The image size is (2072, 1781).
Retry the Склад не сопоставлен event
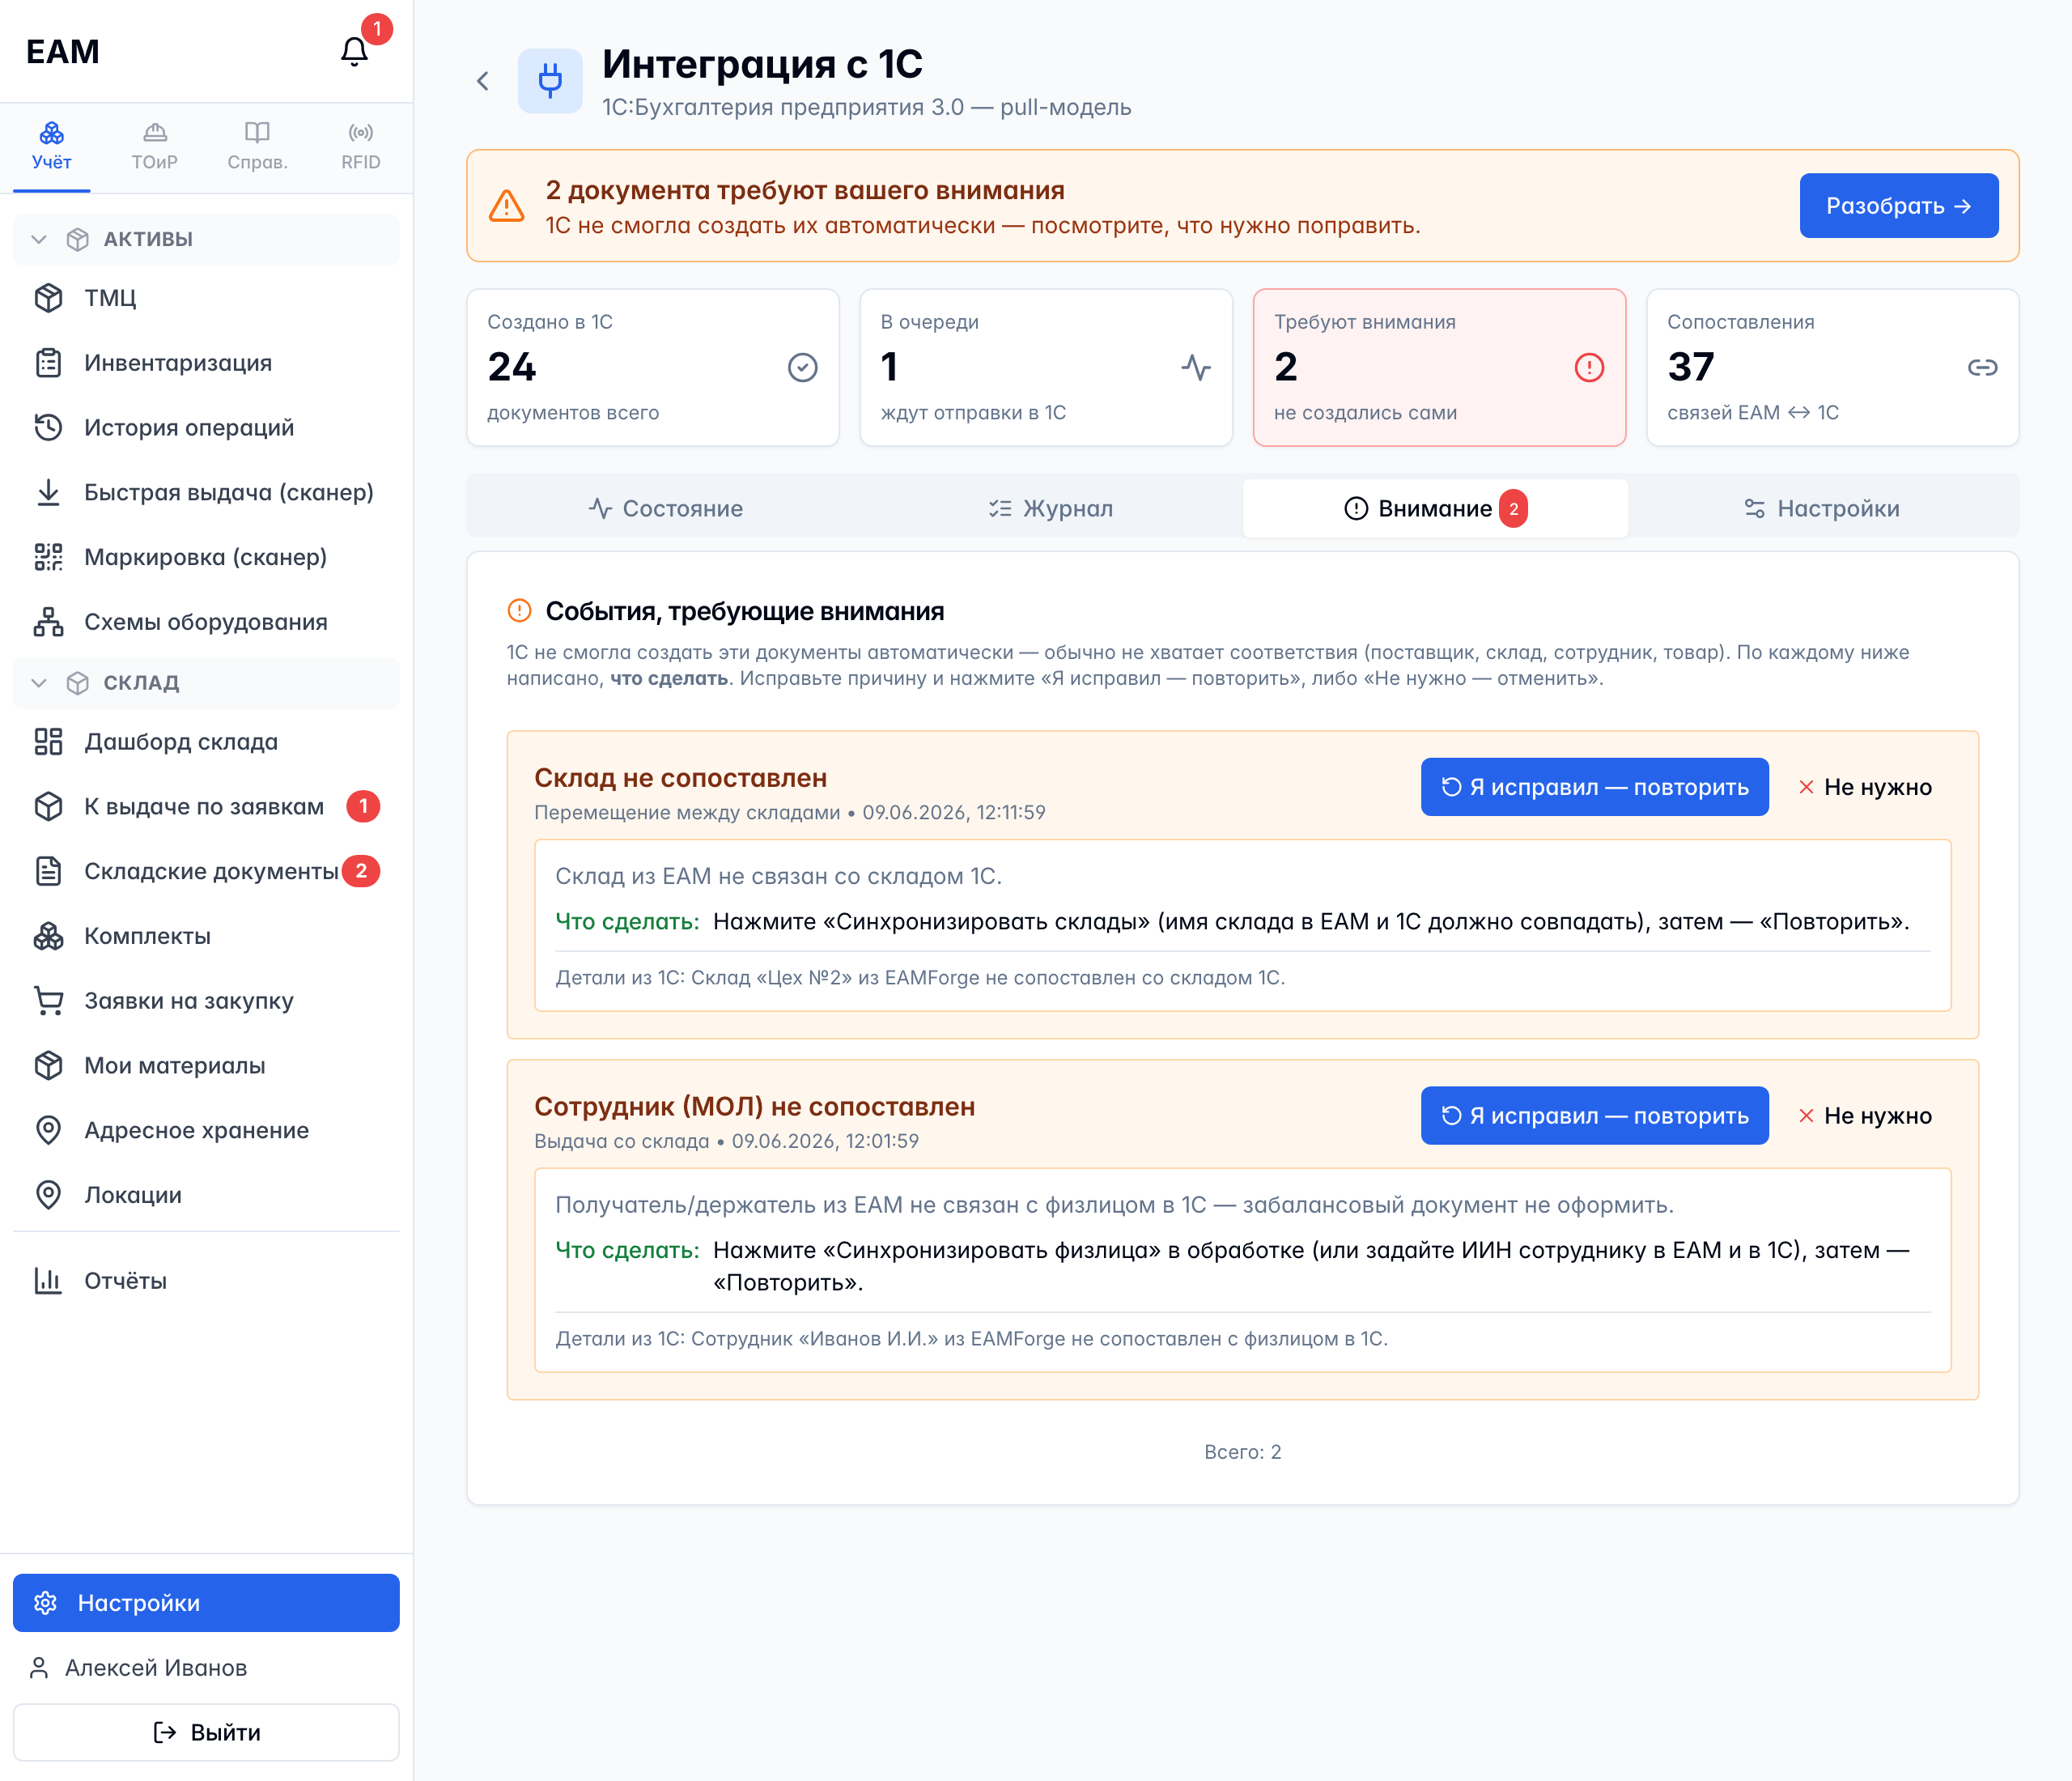tap(1594, 787)
